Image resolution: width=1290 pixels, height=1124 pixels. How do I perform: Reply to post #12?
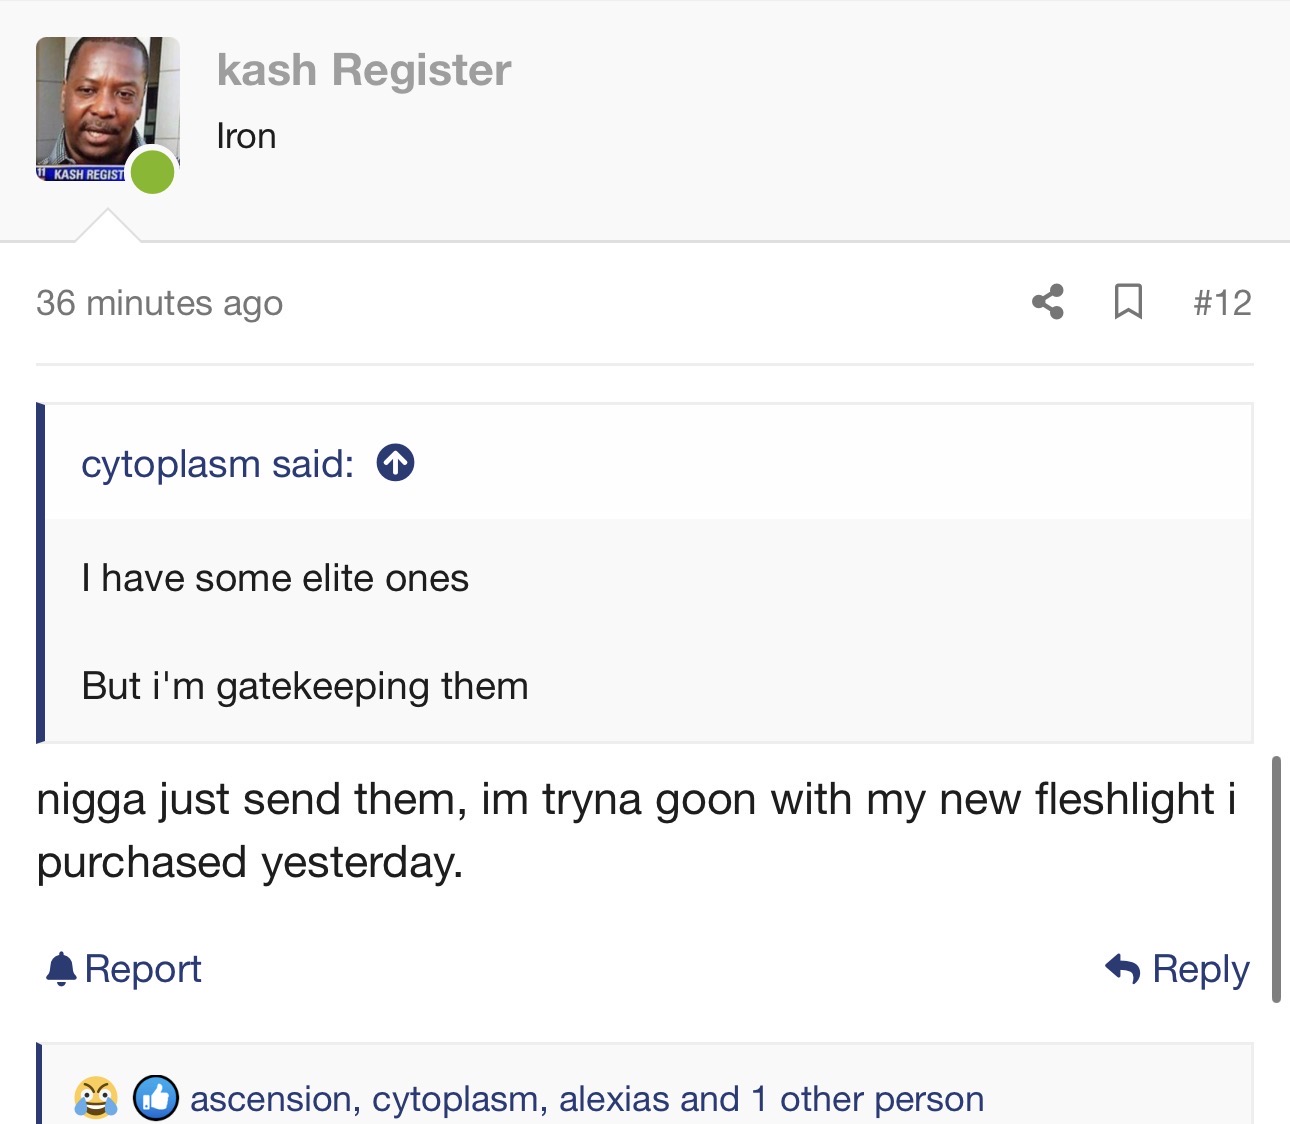1178,968
